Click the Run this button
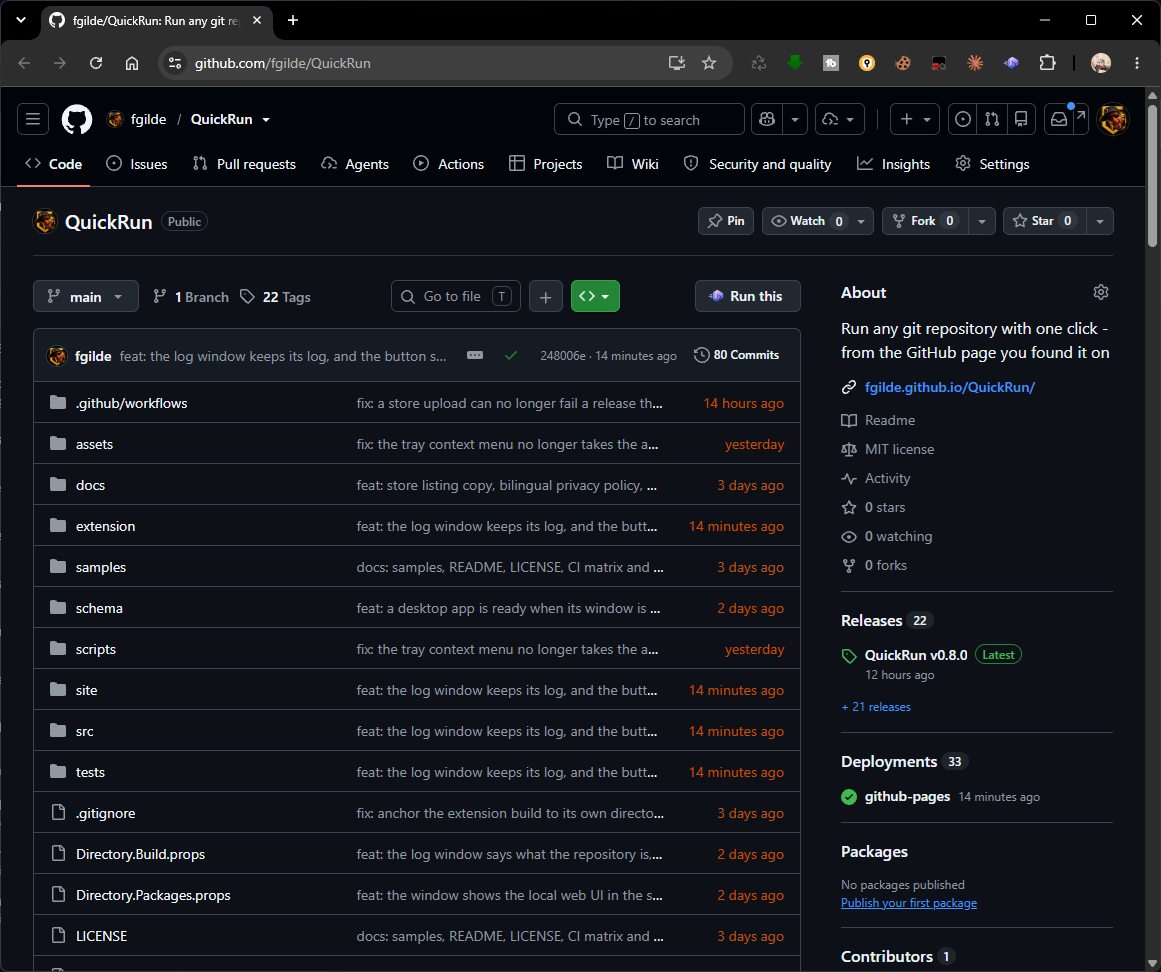1161x972 pixels. [x=748, y=297]
